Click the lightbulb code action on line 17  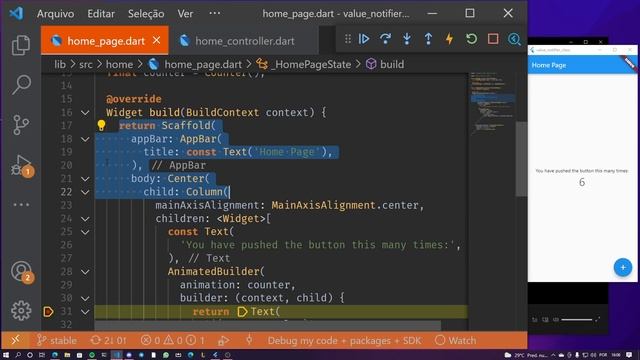101,125
